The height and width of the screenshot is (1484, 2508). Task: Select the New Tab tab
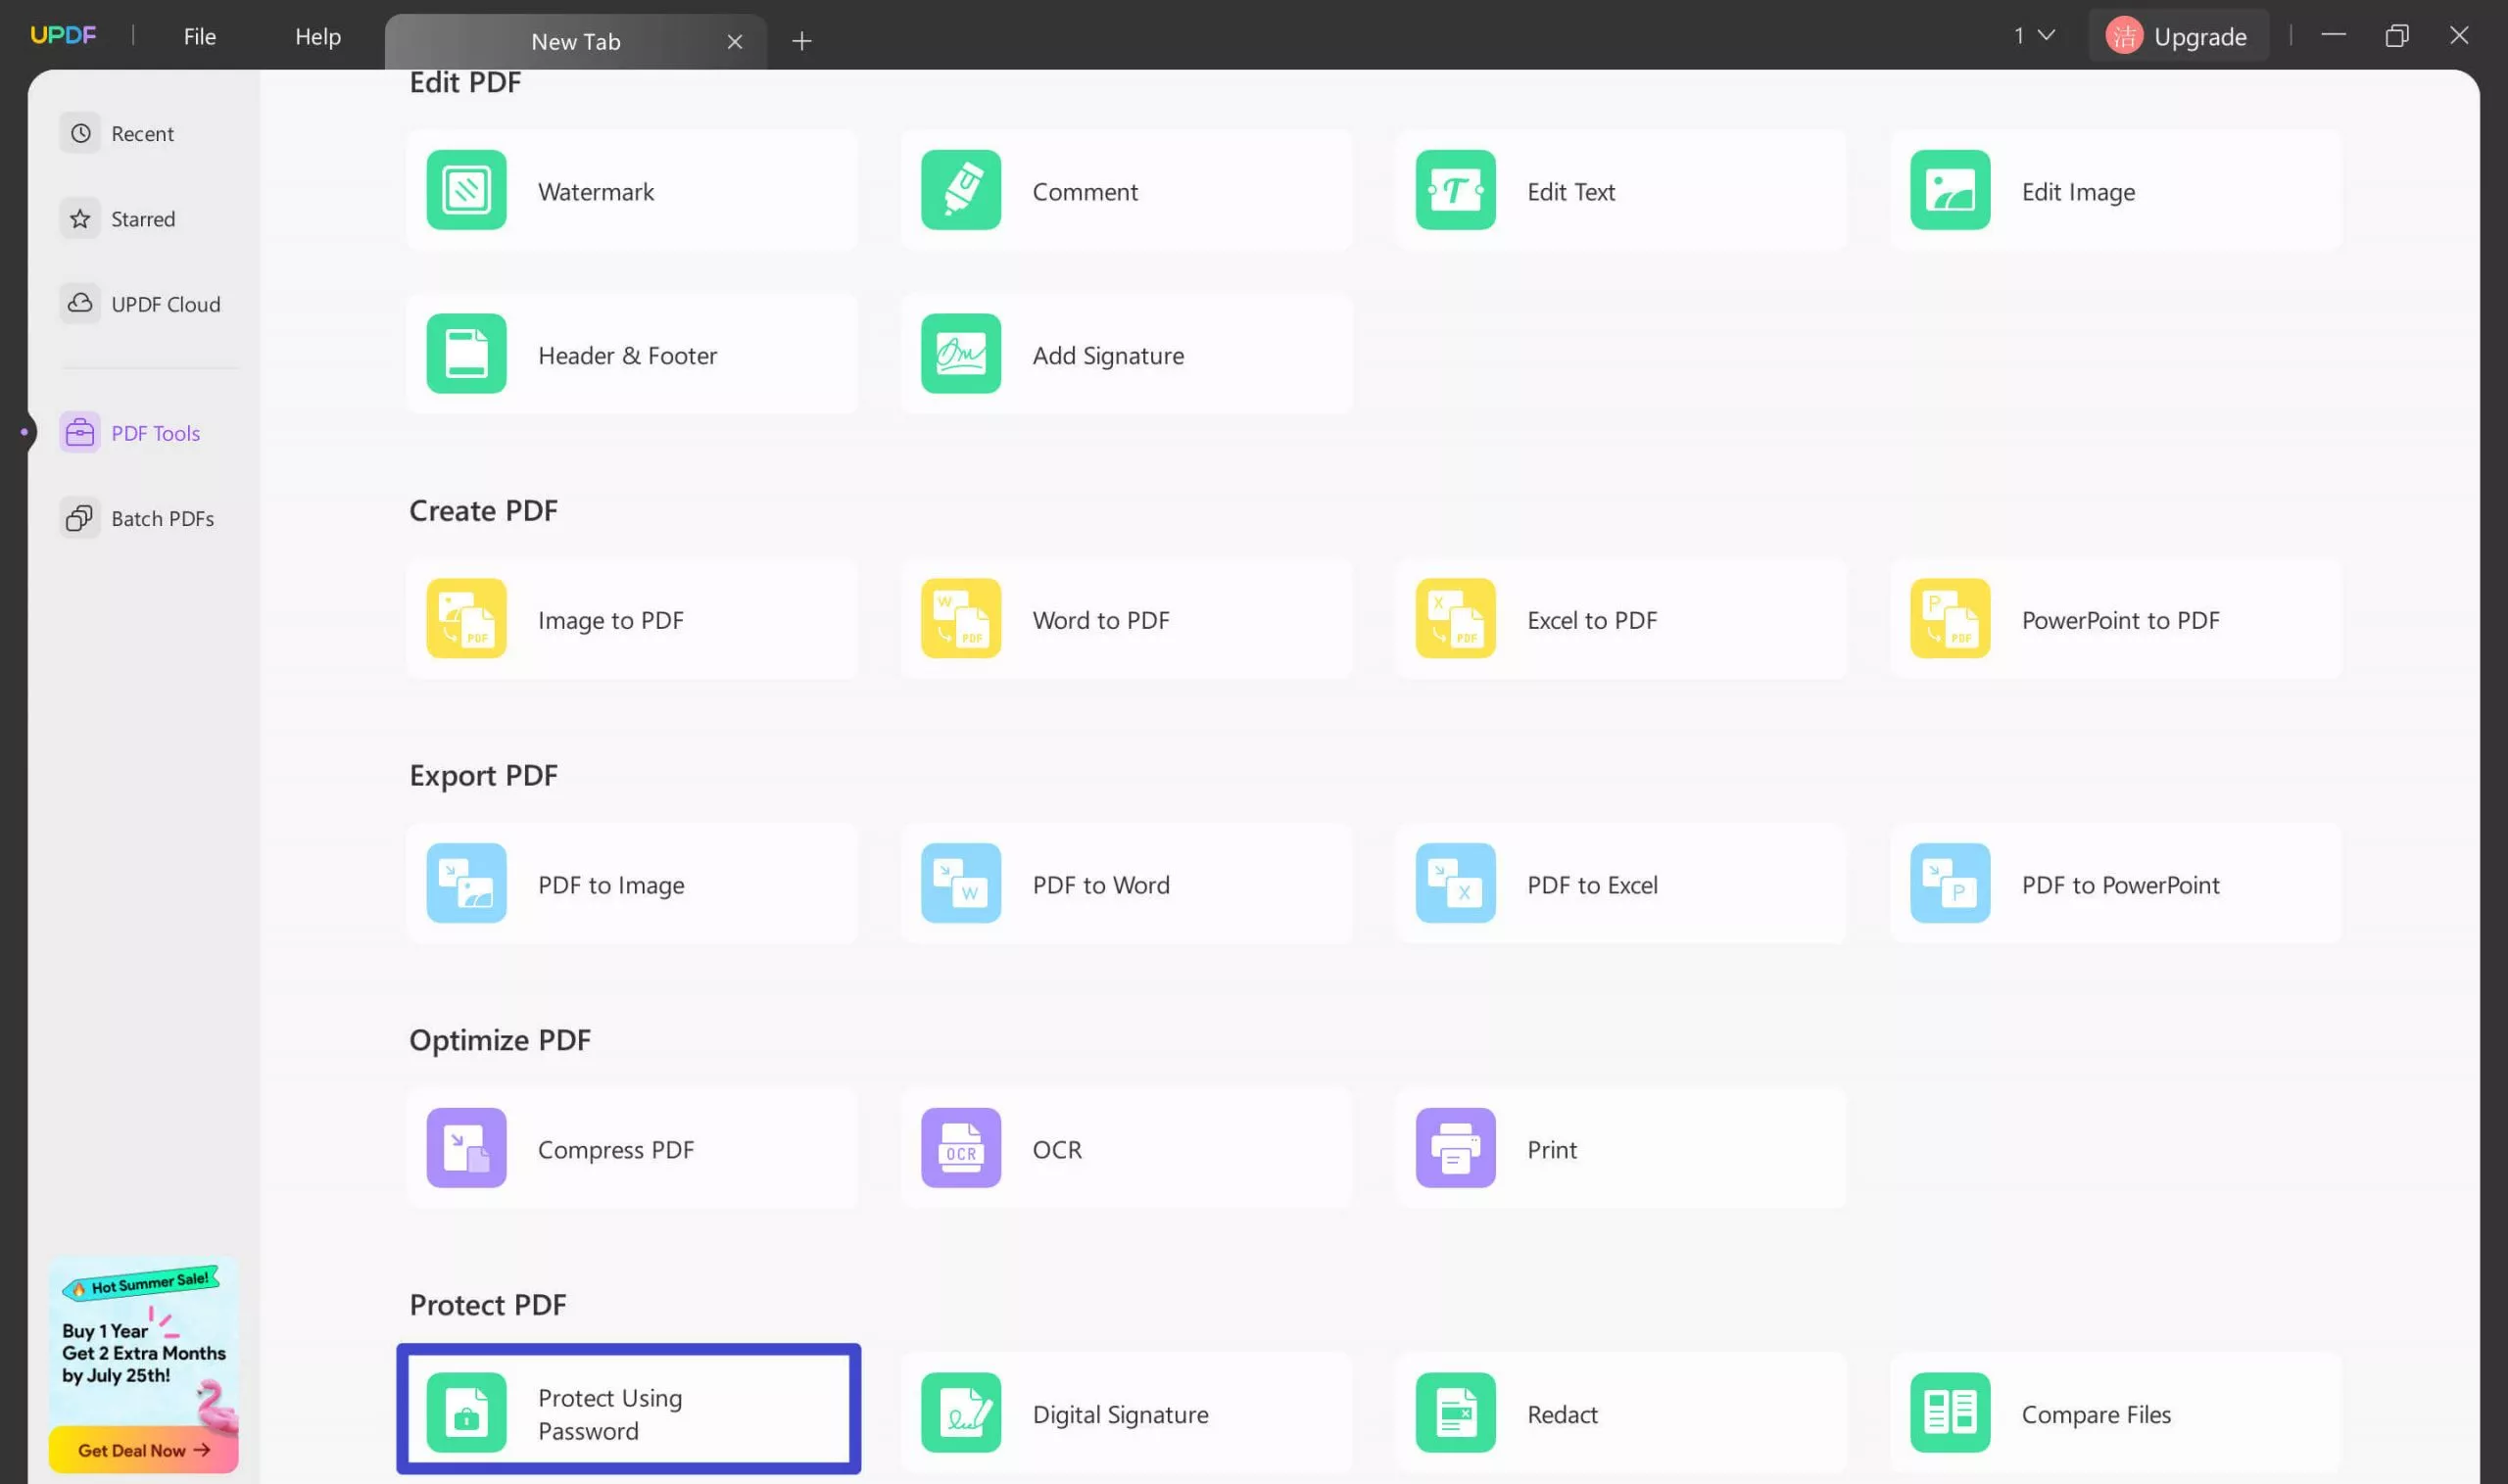tap(576, 41)
